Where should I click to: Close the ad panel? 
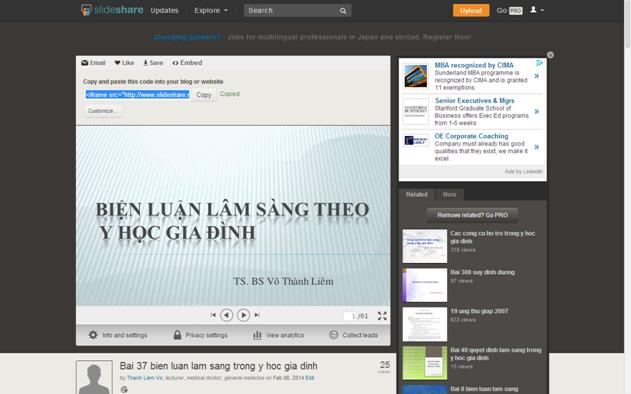pos(550,55)
